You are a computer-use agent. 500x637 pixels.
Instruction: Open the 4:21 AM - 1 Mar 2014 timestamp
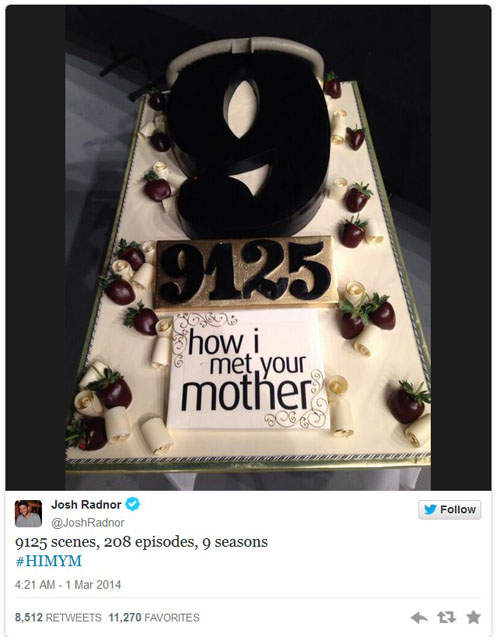[x=68, y=585]
